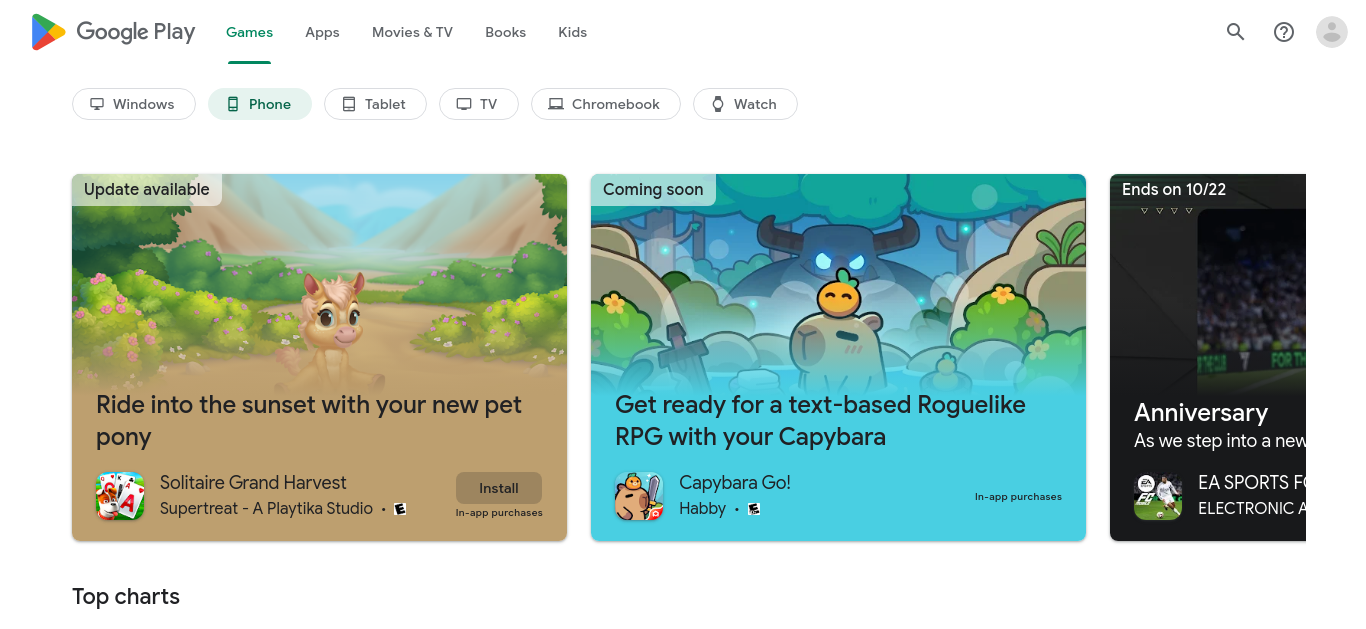Click the 'Coming soon' label
This screenshot has height=629, width=1366.
[653, 190]
